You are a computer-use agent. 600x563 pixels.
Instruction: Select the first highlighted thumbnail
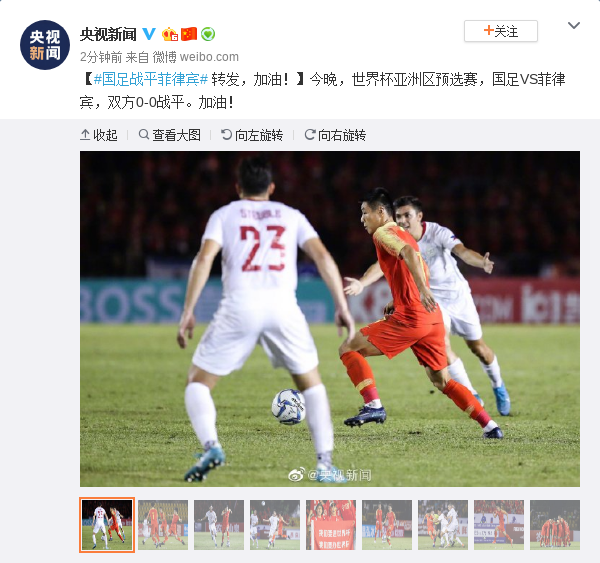coord(107,525)
